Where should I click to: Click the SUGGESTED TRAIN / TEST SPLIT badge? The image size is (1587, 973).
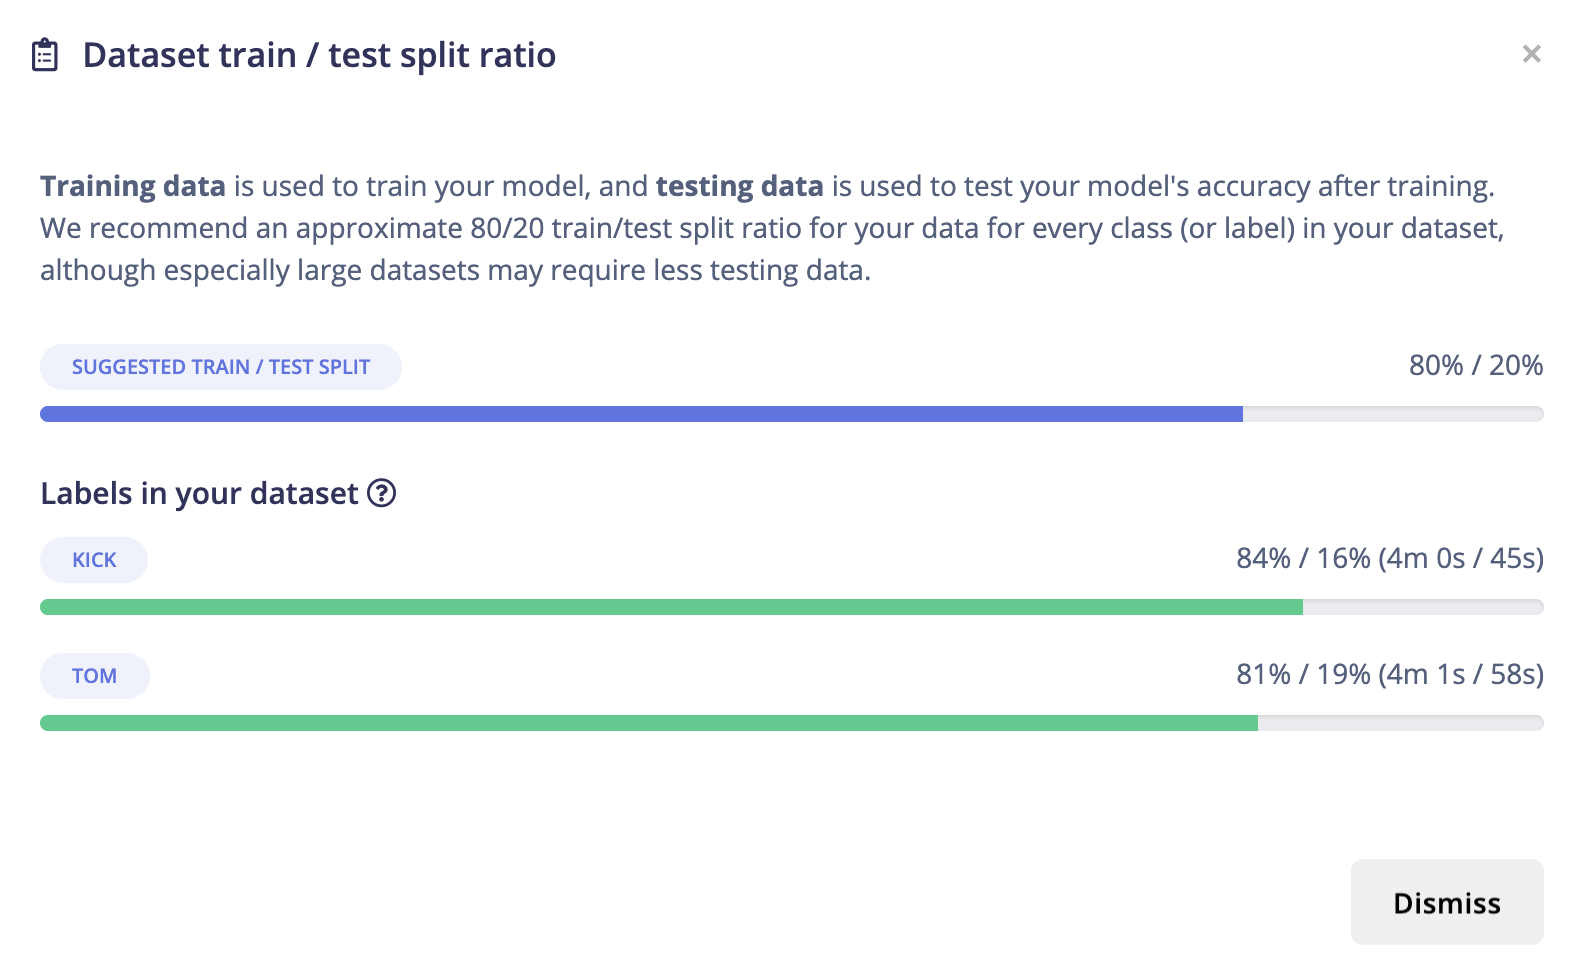pos(220,367)
